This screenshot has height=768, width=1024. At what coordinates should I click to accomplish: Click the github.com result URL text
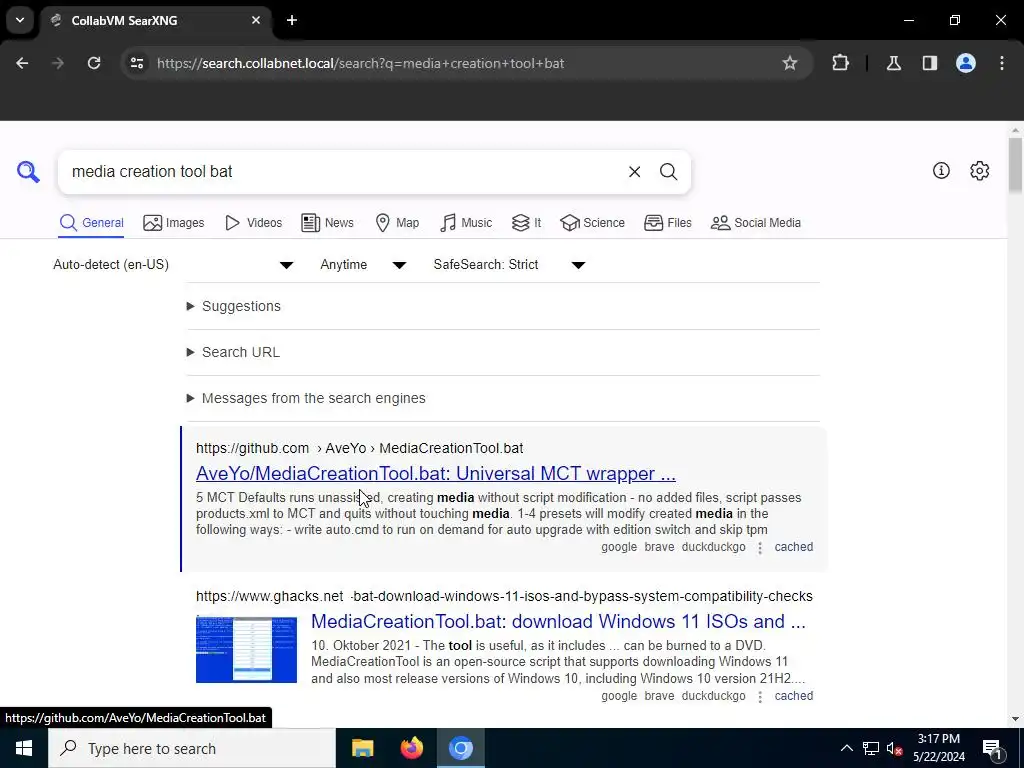click(359, 449)
